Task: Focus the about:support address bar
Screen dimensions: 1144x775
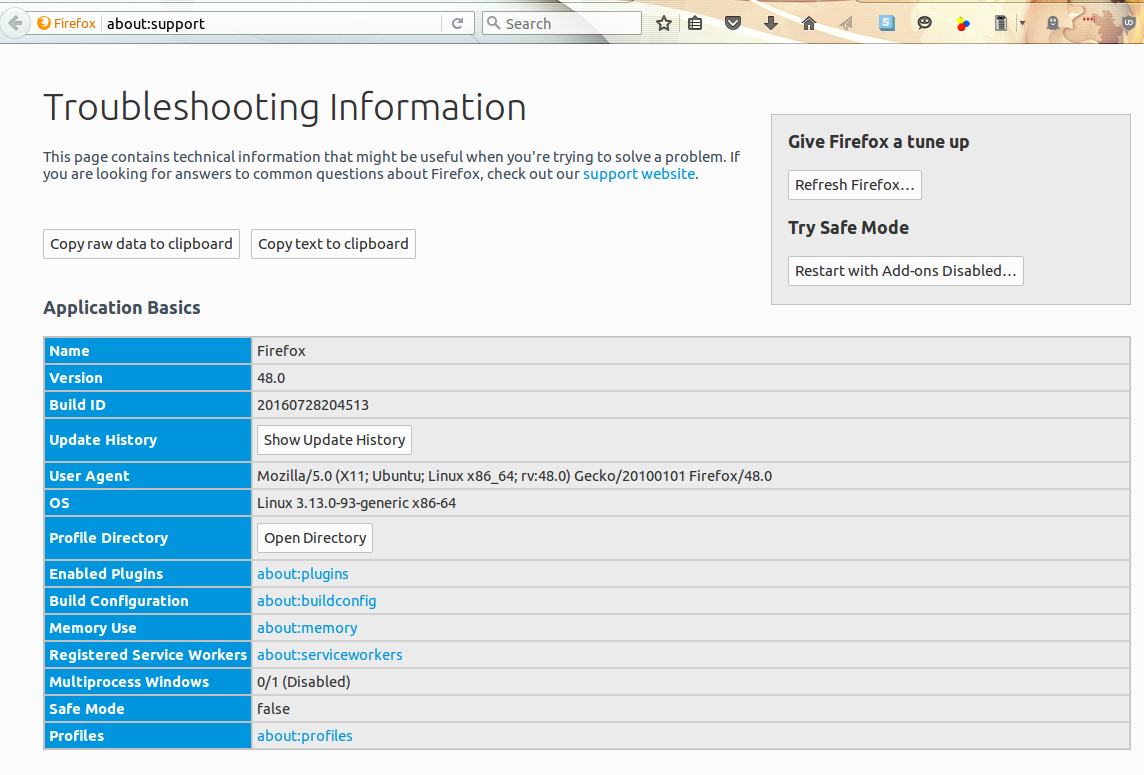Action: point(272,23)
